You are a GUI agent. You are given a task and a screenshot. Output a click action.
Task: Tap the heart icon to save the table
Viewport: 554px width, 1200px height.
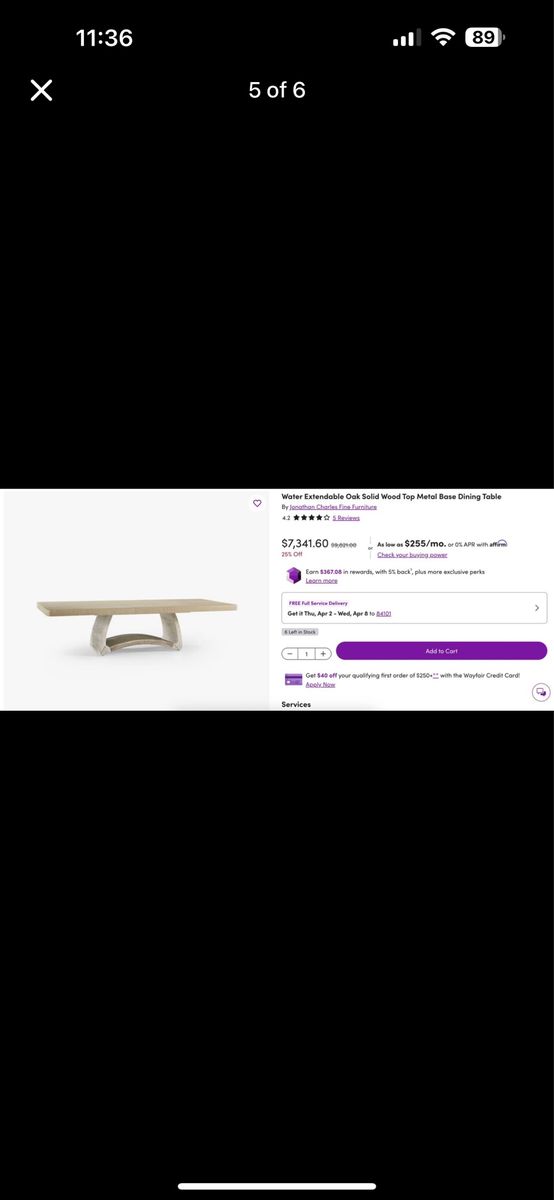pyautogui.click(x=257, y=503)
